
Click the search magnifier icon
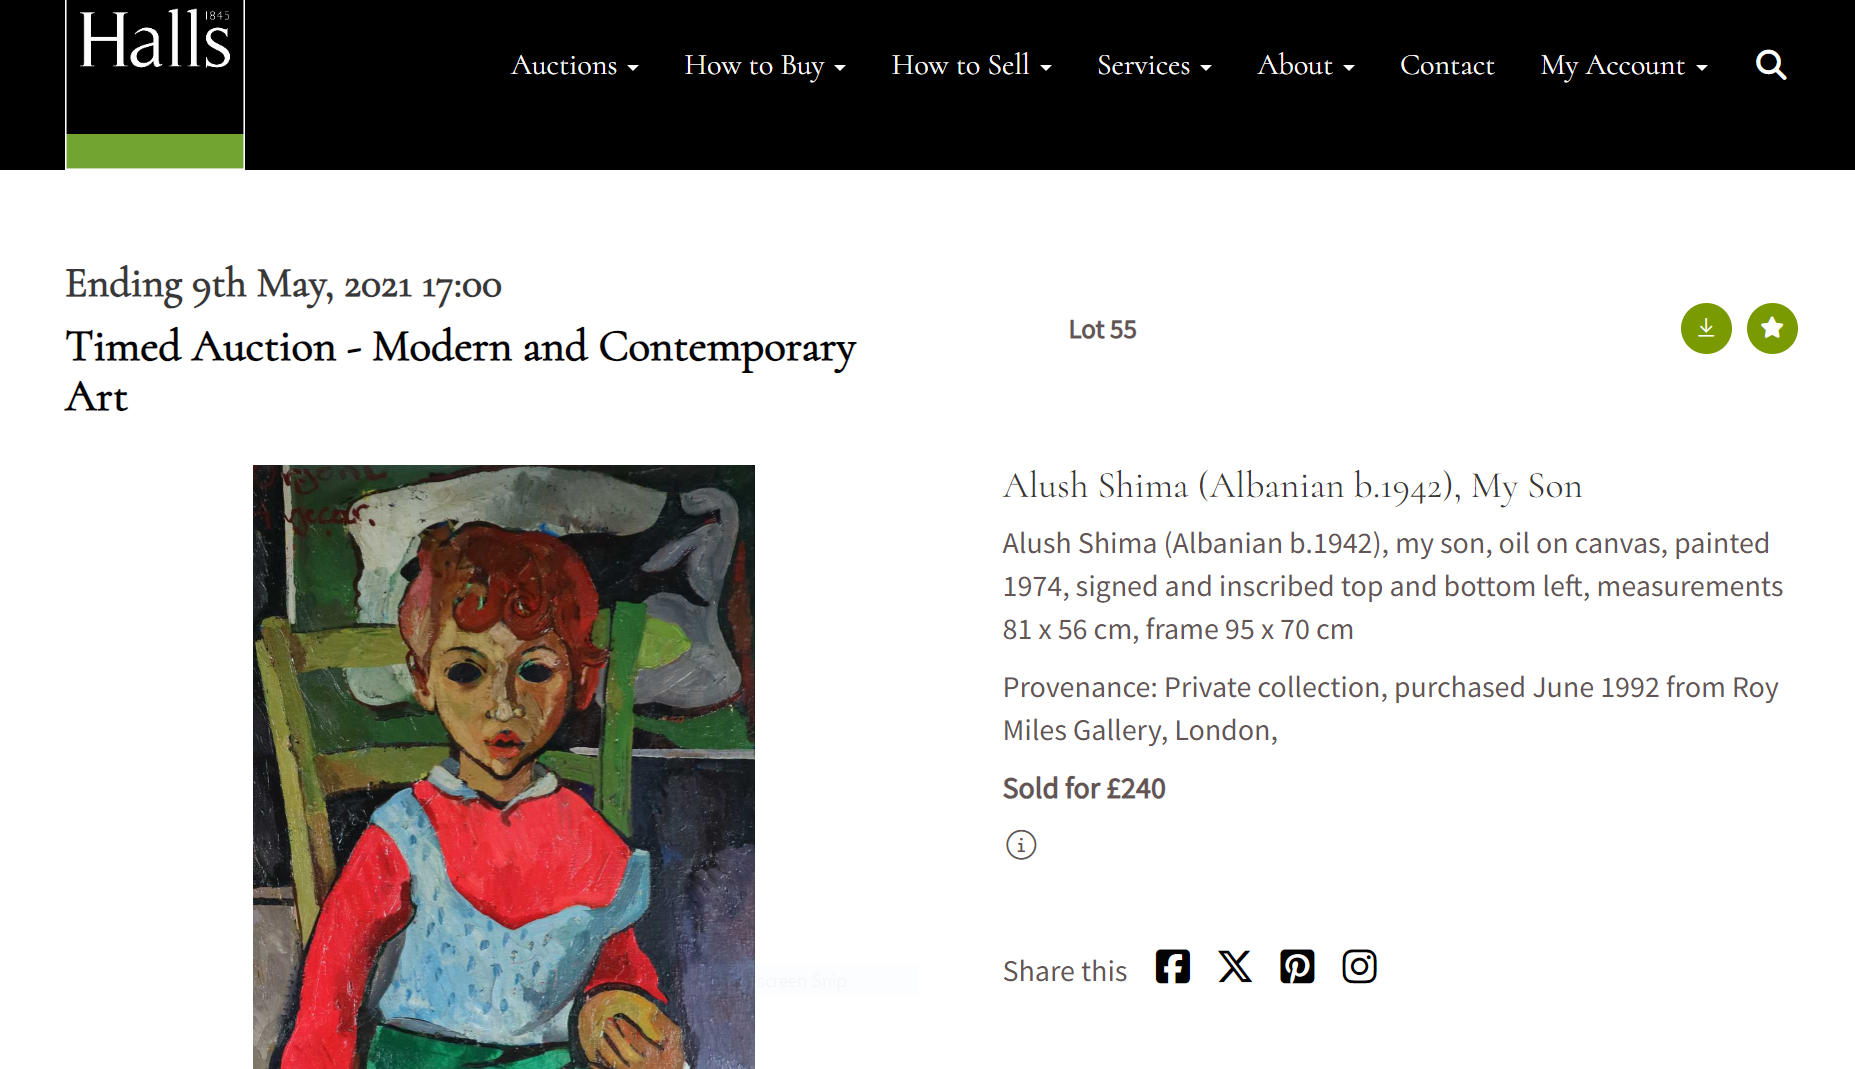[x=1771, y=65]
